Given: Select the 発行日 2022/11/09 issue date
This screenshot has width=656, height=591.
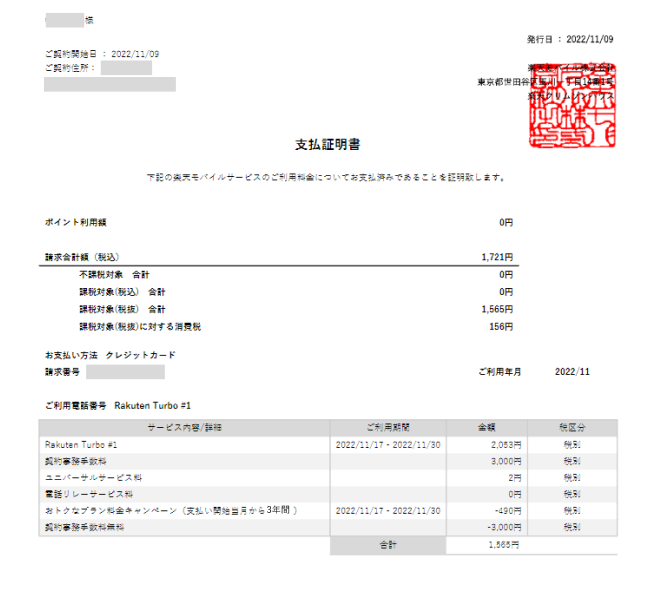Looking at the screenshot, I should click(570, 39).
